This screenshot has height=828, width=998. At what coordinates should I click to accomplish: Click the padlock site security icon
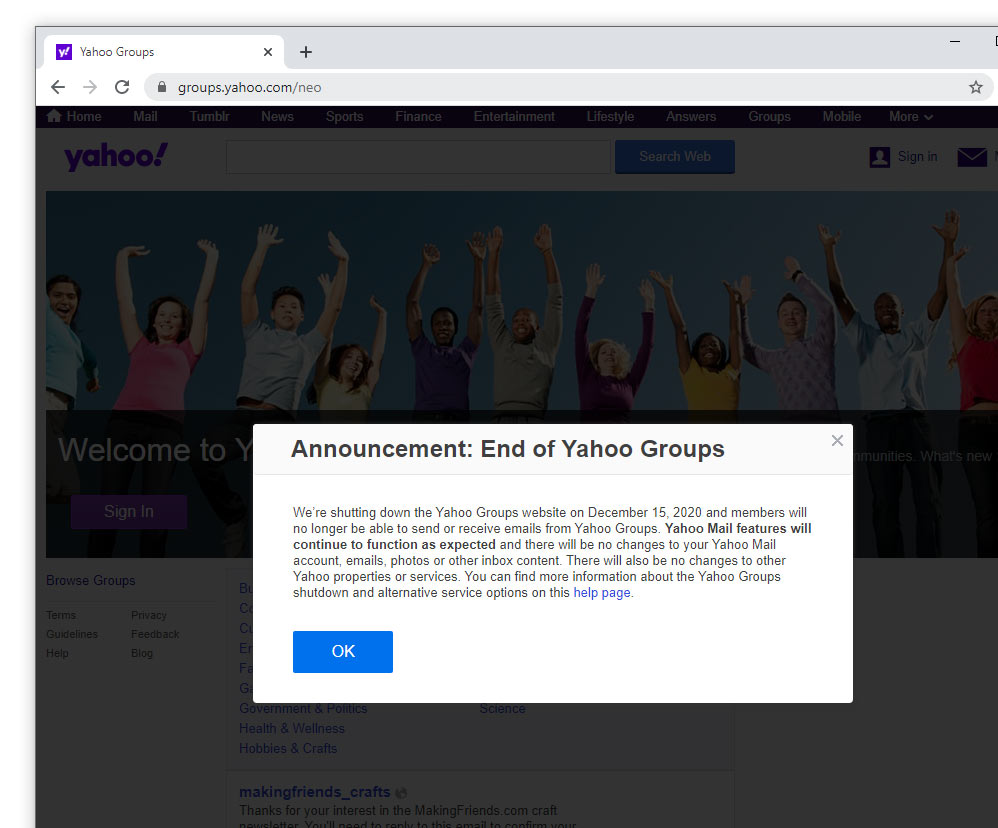(162, 87)
